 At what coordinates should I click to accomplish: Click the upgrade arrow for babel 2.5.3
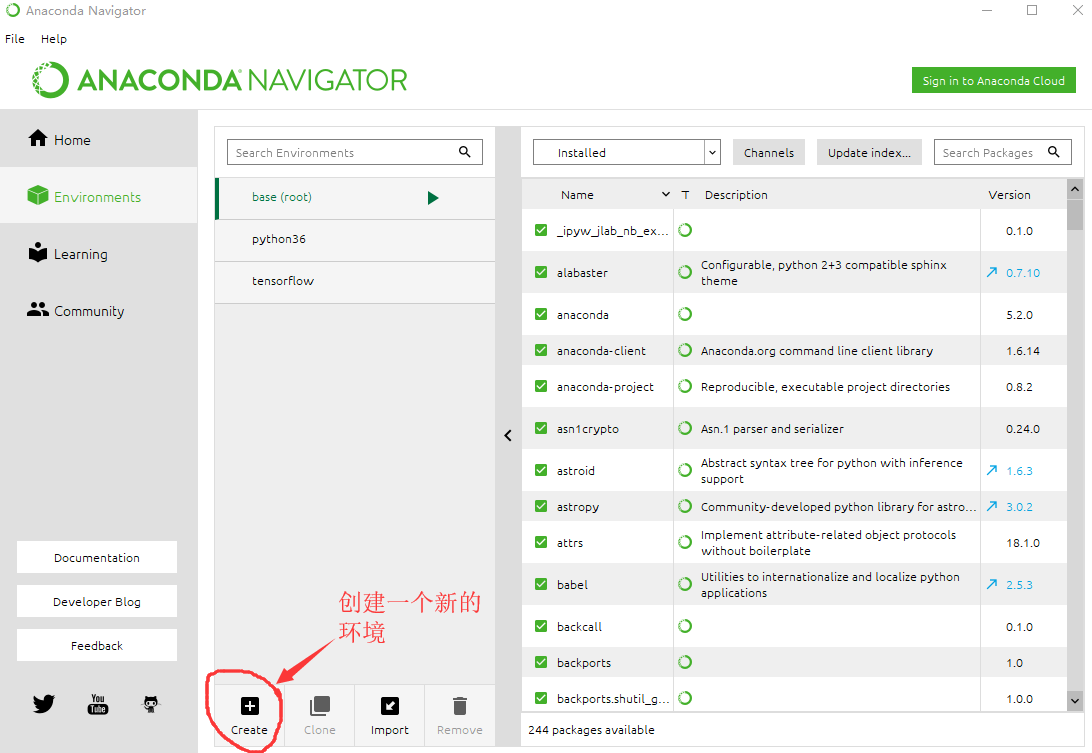[992, 584]
